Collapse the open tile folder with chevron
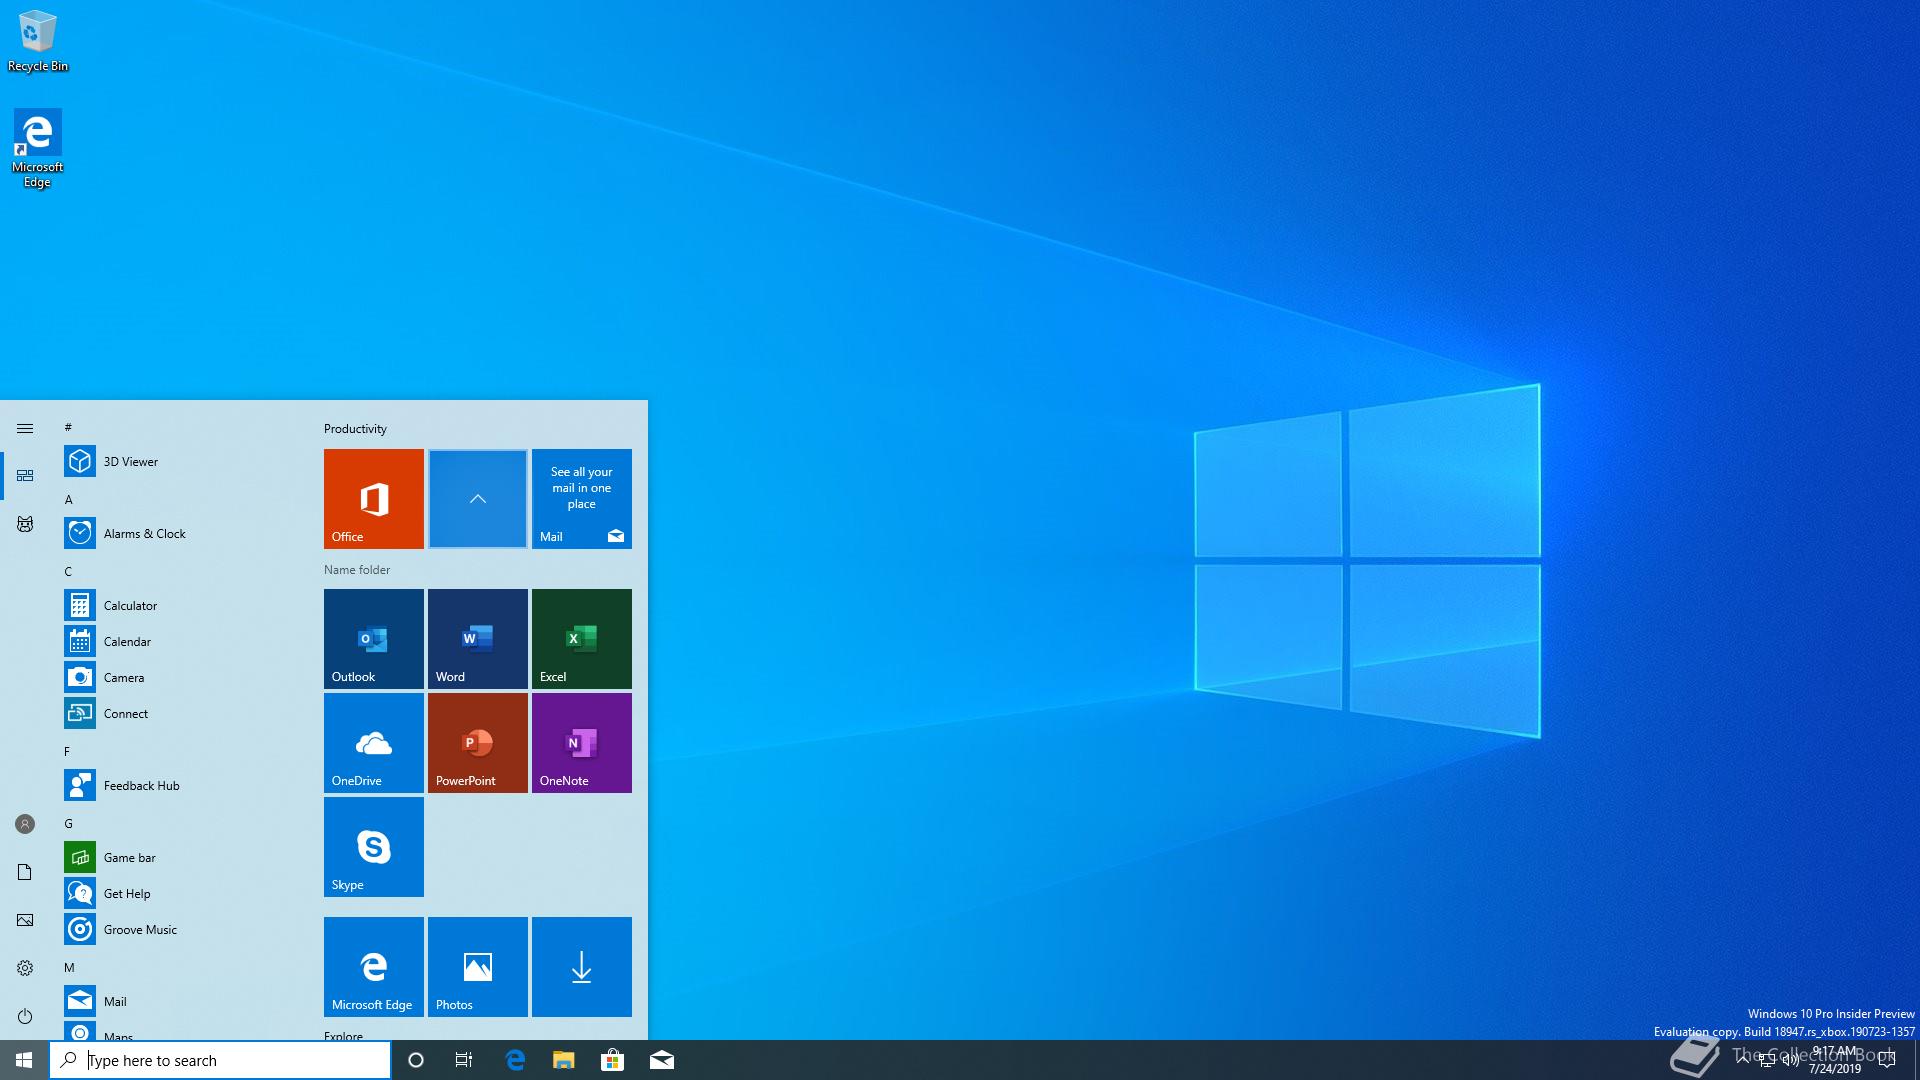 [x=478, y=499]
